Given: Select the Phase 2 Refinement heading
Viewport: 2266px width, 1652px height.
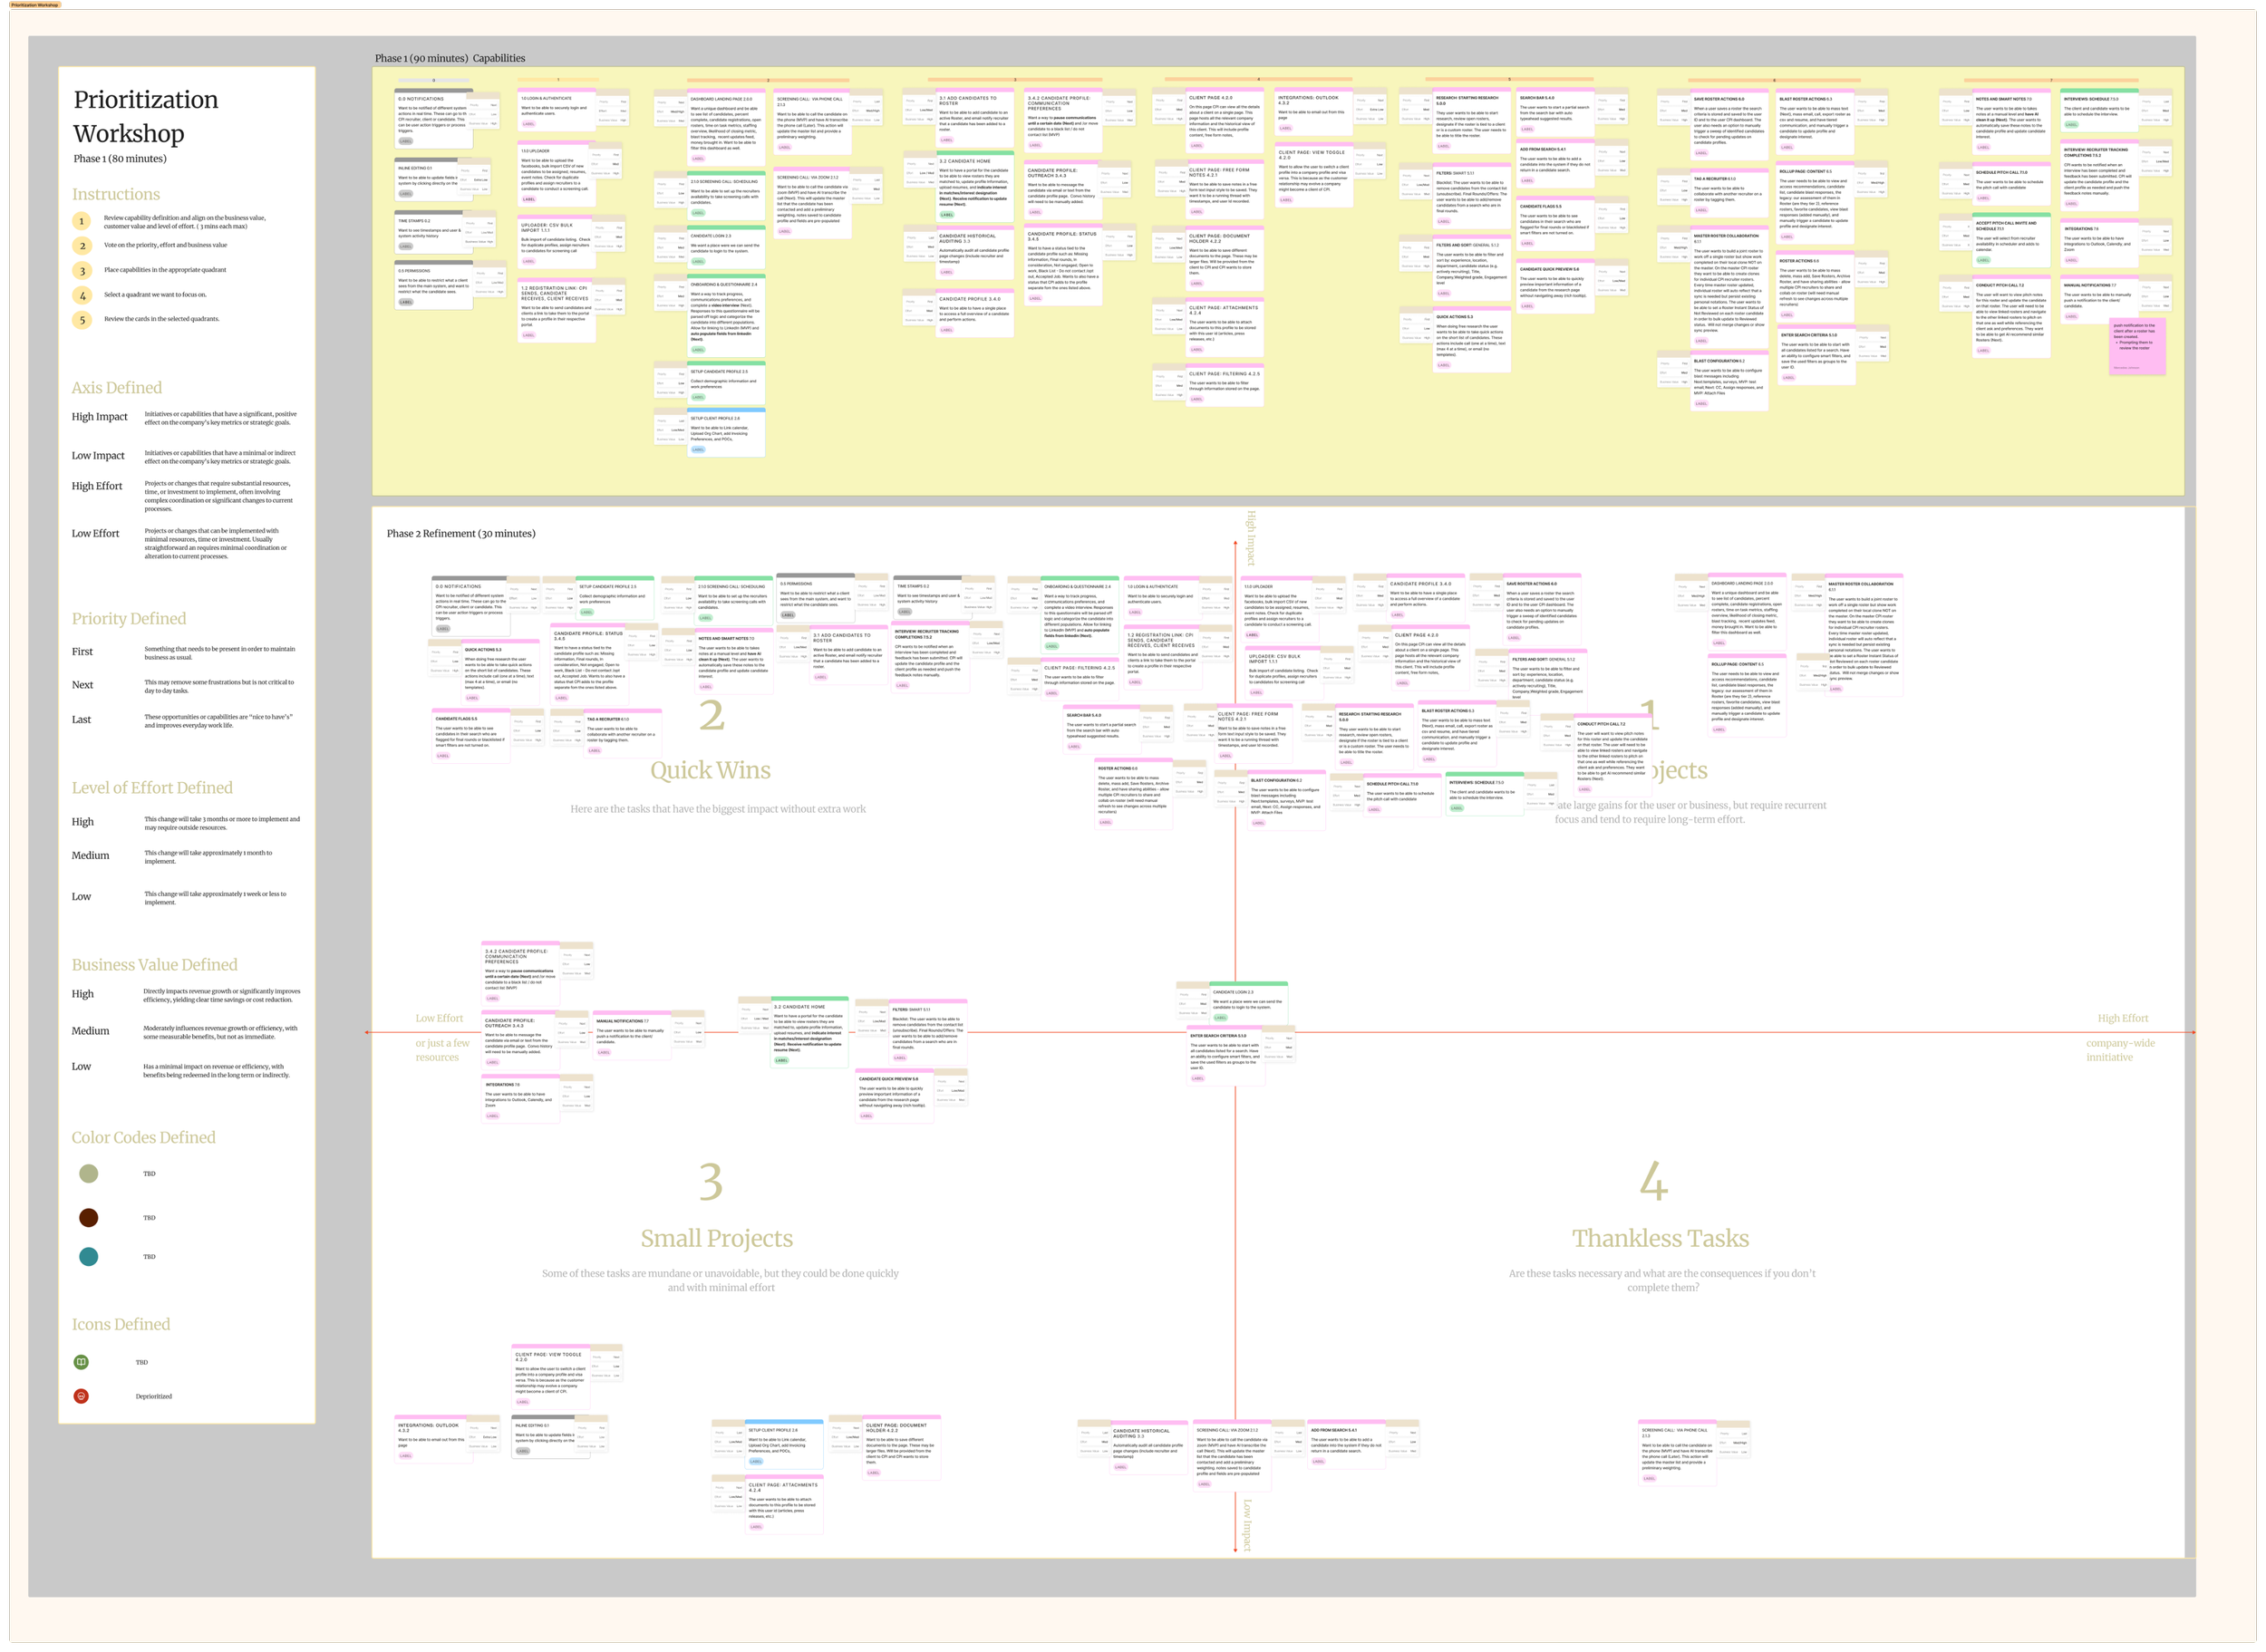Looking at the screenshot, I should [460, 534].
